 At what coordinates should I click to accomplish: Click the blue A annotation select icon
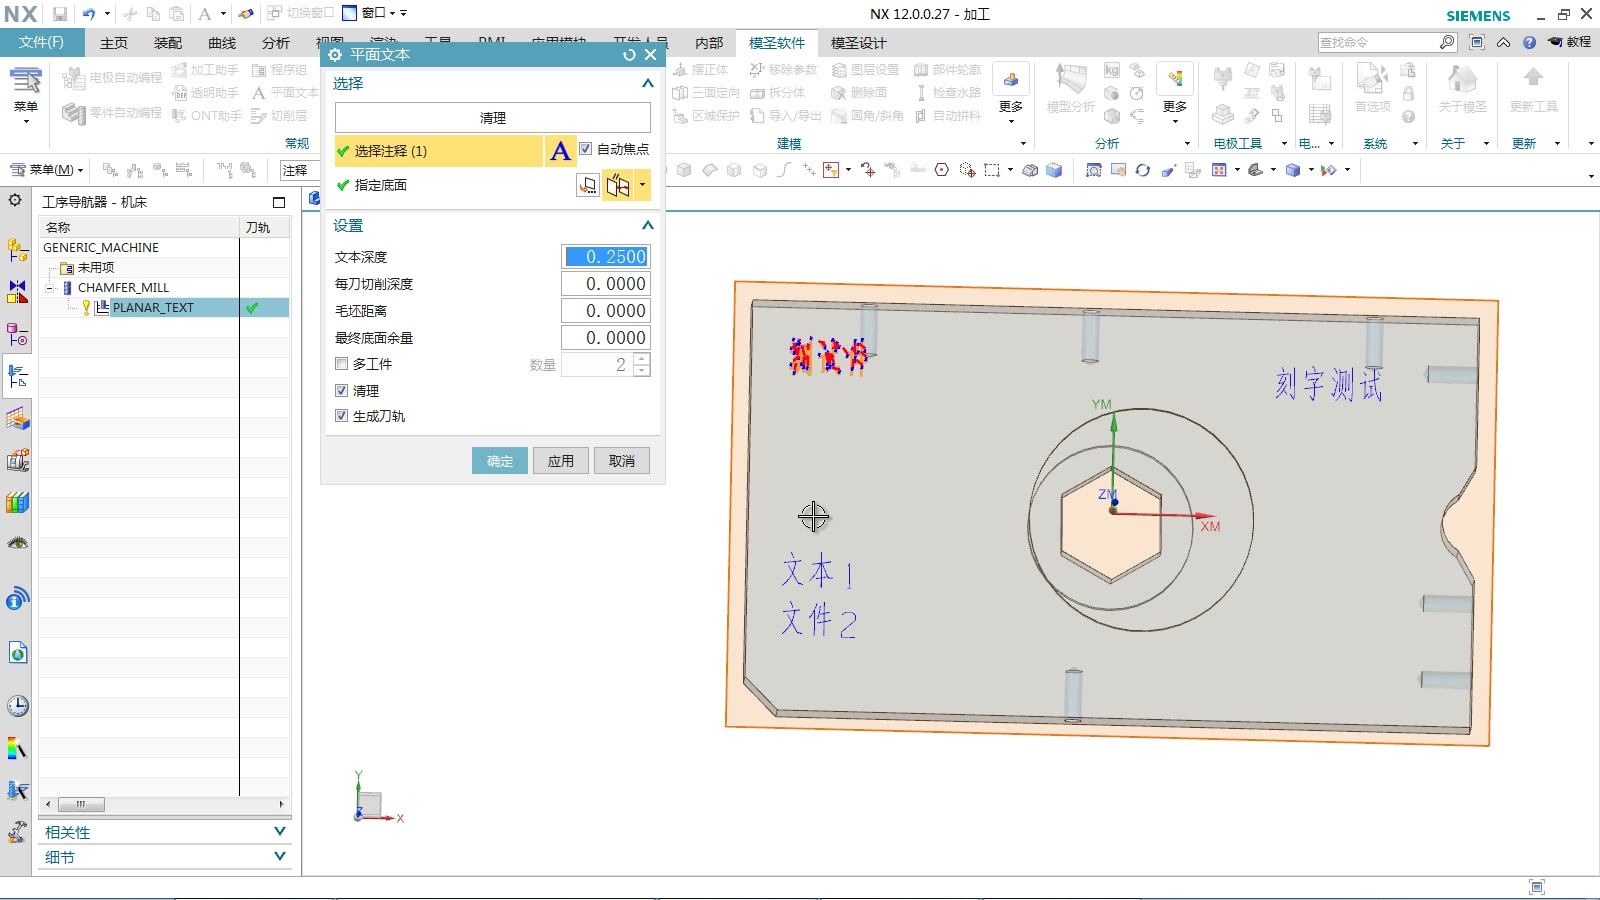(560, 151)
